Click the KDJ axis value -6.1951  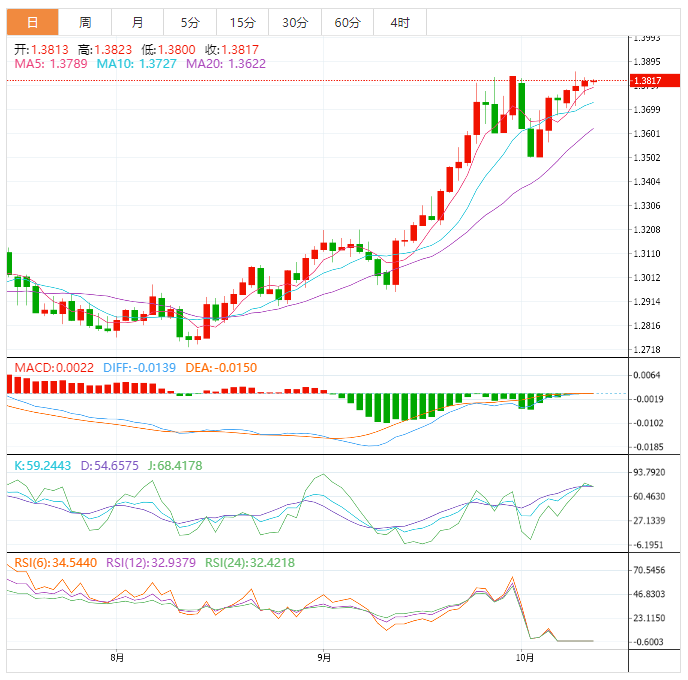coord(649,545)
